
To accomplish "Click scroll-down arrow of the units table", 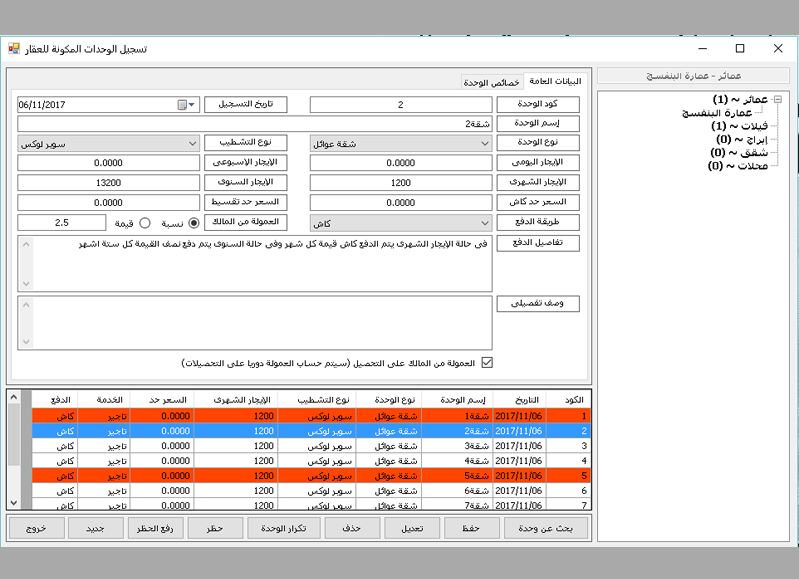I will (x=14, y=503).
